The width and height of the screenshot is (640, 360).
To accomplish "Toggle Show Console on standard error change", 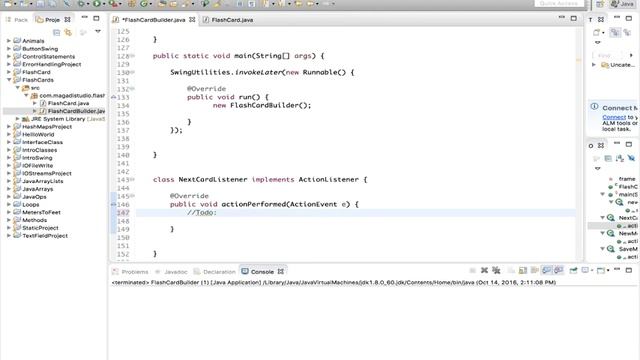I will [x=558, y=270].
